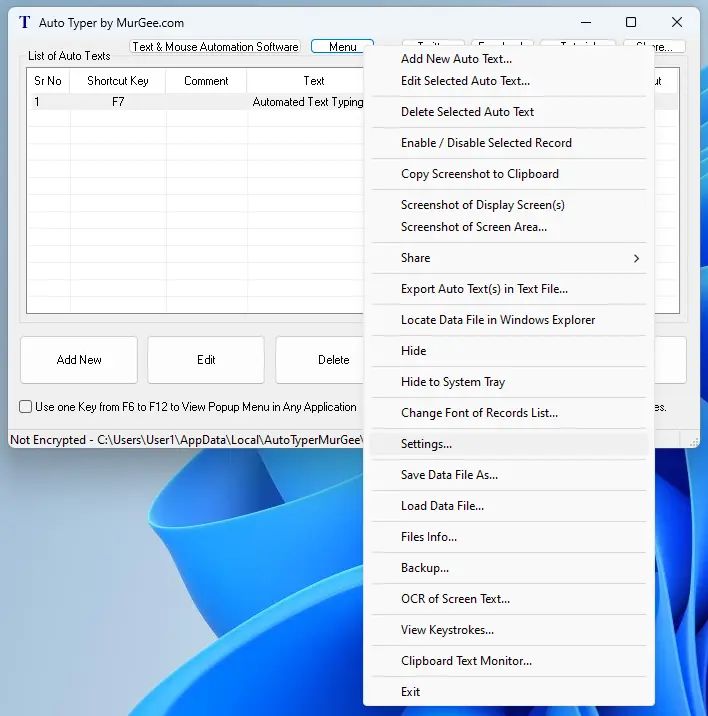This screenshot has height=716, width=708.
Task: Select the Hide menu entry
Action: [x=509, y=351]
